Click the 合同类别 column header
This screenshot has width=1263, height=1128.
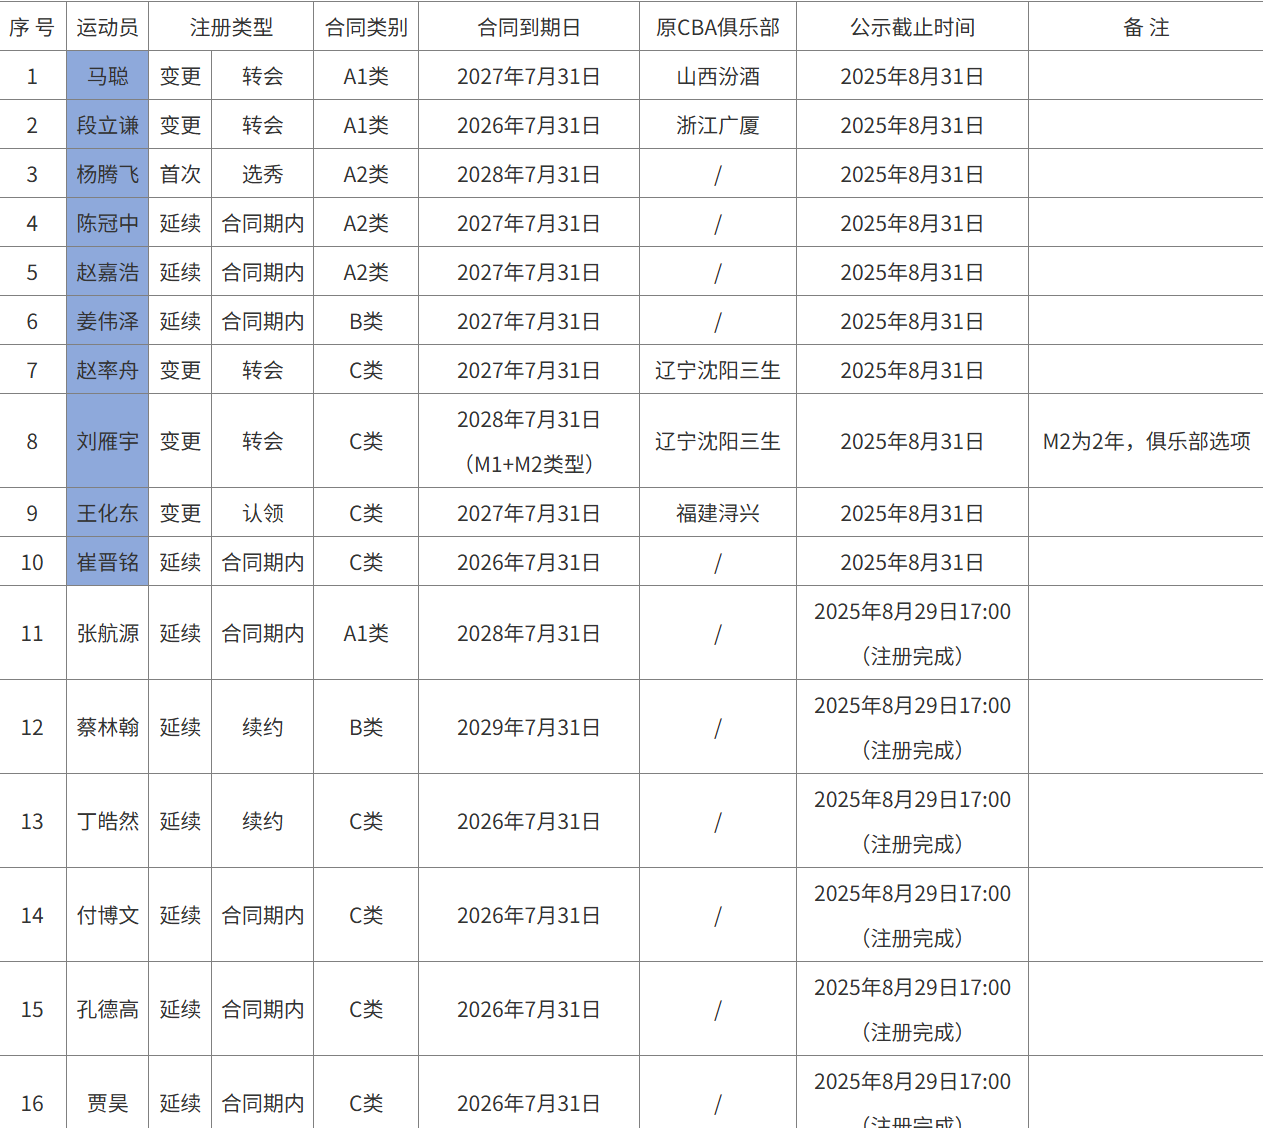coord(365,27)
